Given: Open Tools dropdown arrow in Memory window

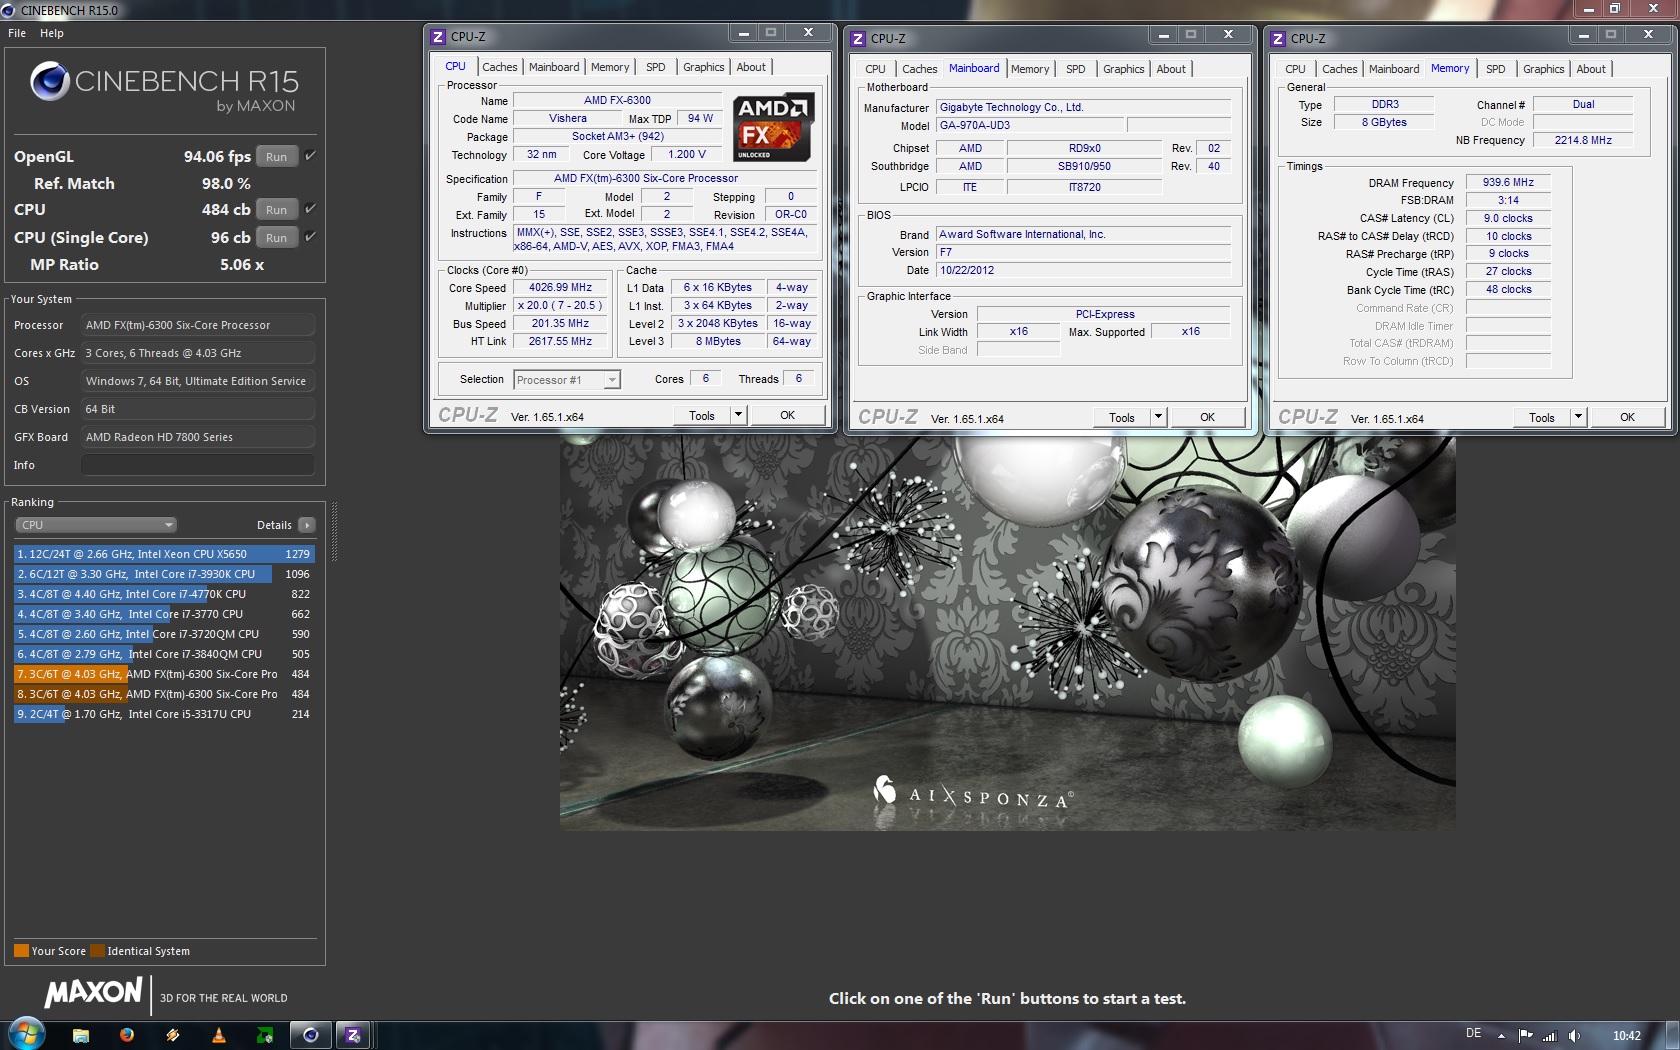Looking at the screenshot, I should pyautogui.click(x=1578, y=417).
